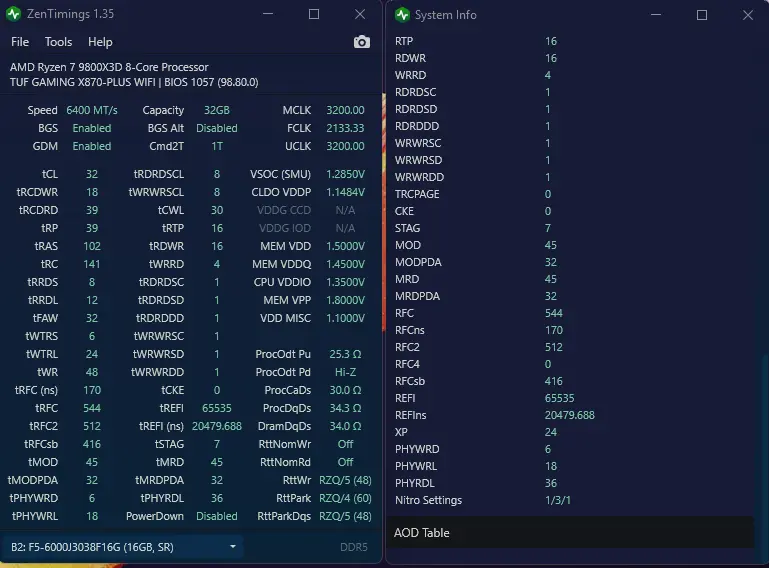This screenshot has width=769, height=568.
Task: Click the UCLK 3200.00 value
Action: tap(345, 146)
